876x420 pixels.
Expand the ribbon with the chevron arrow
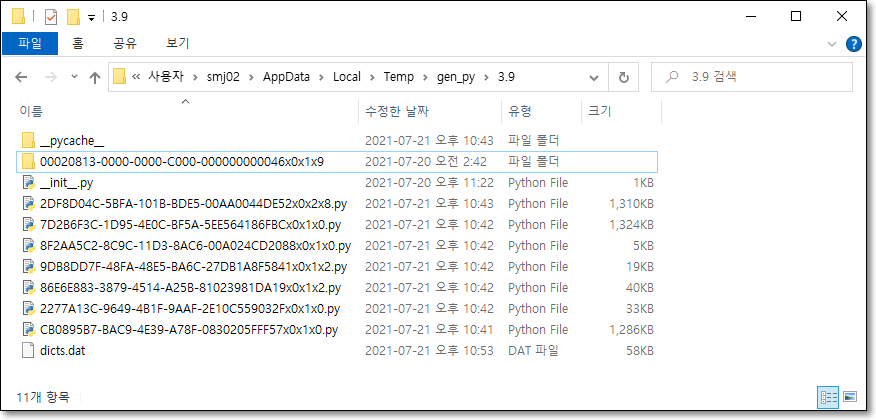pyautogui.click(x=832, y=44)
